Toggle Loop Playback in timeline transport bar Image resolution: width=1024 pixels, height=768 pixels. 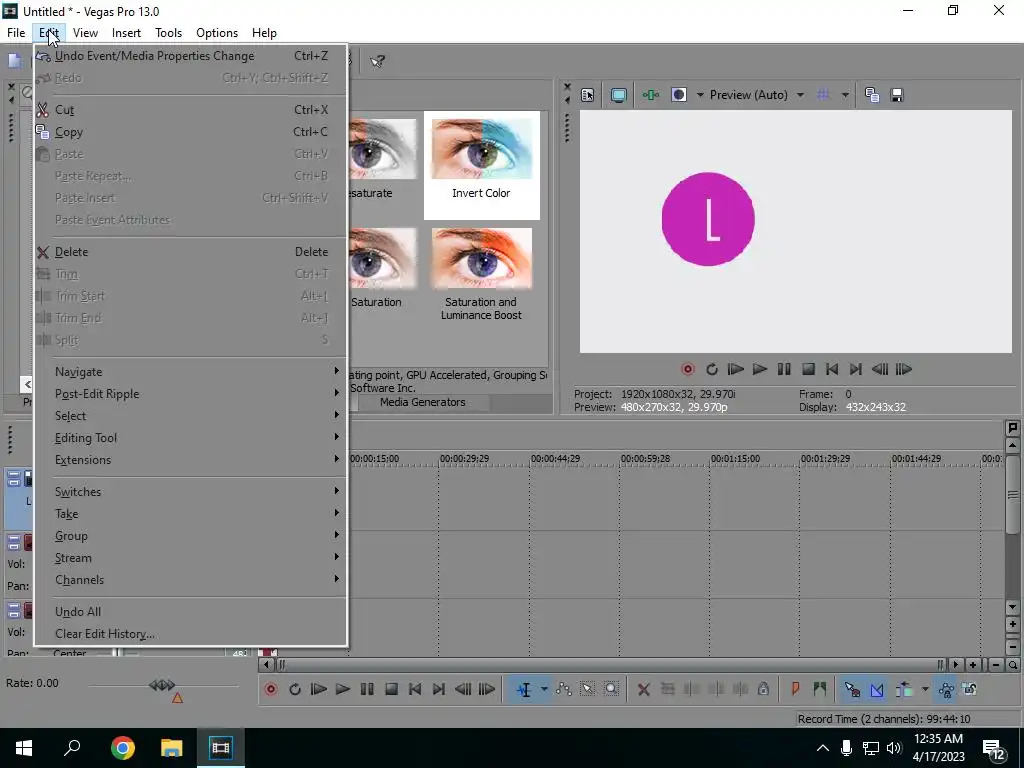click(x=295, y=689)
